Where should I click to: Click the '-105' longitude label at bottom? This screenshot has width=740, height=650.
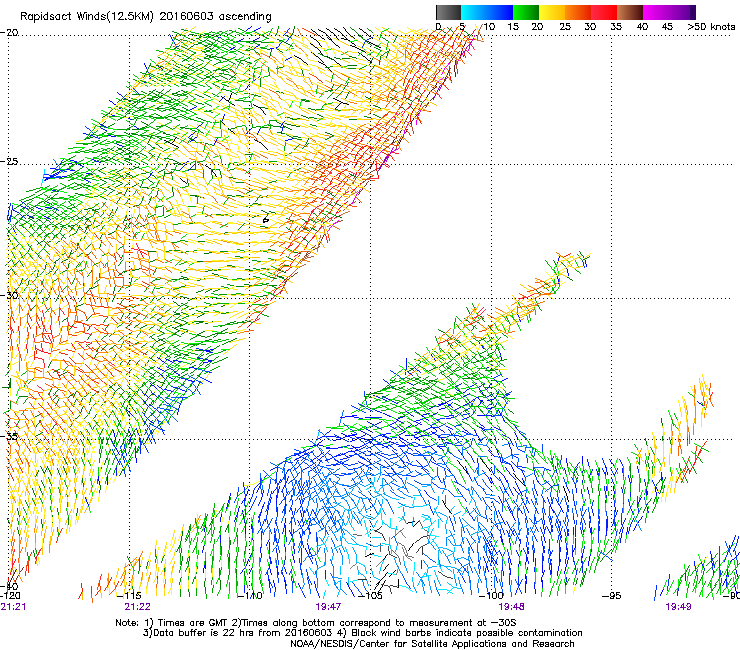(372, 596)
